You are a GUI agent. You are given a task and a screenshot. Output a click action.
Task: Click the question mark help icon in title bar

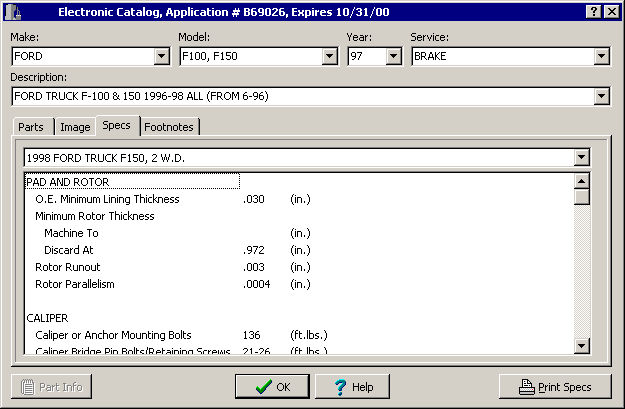pyautogui.click(x=592, y=11)
